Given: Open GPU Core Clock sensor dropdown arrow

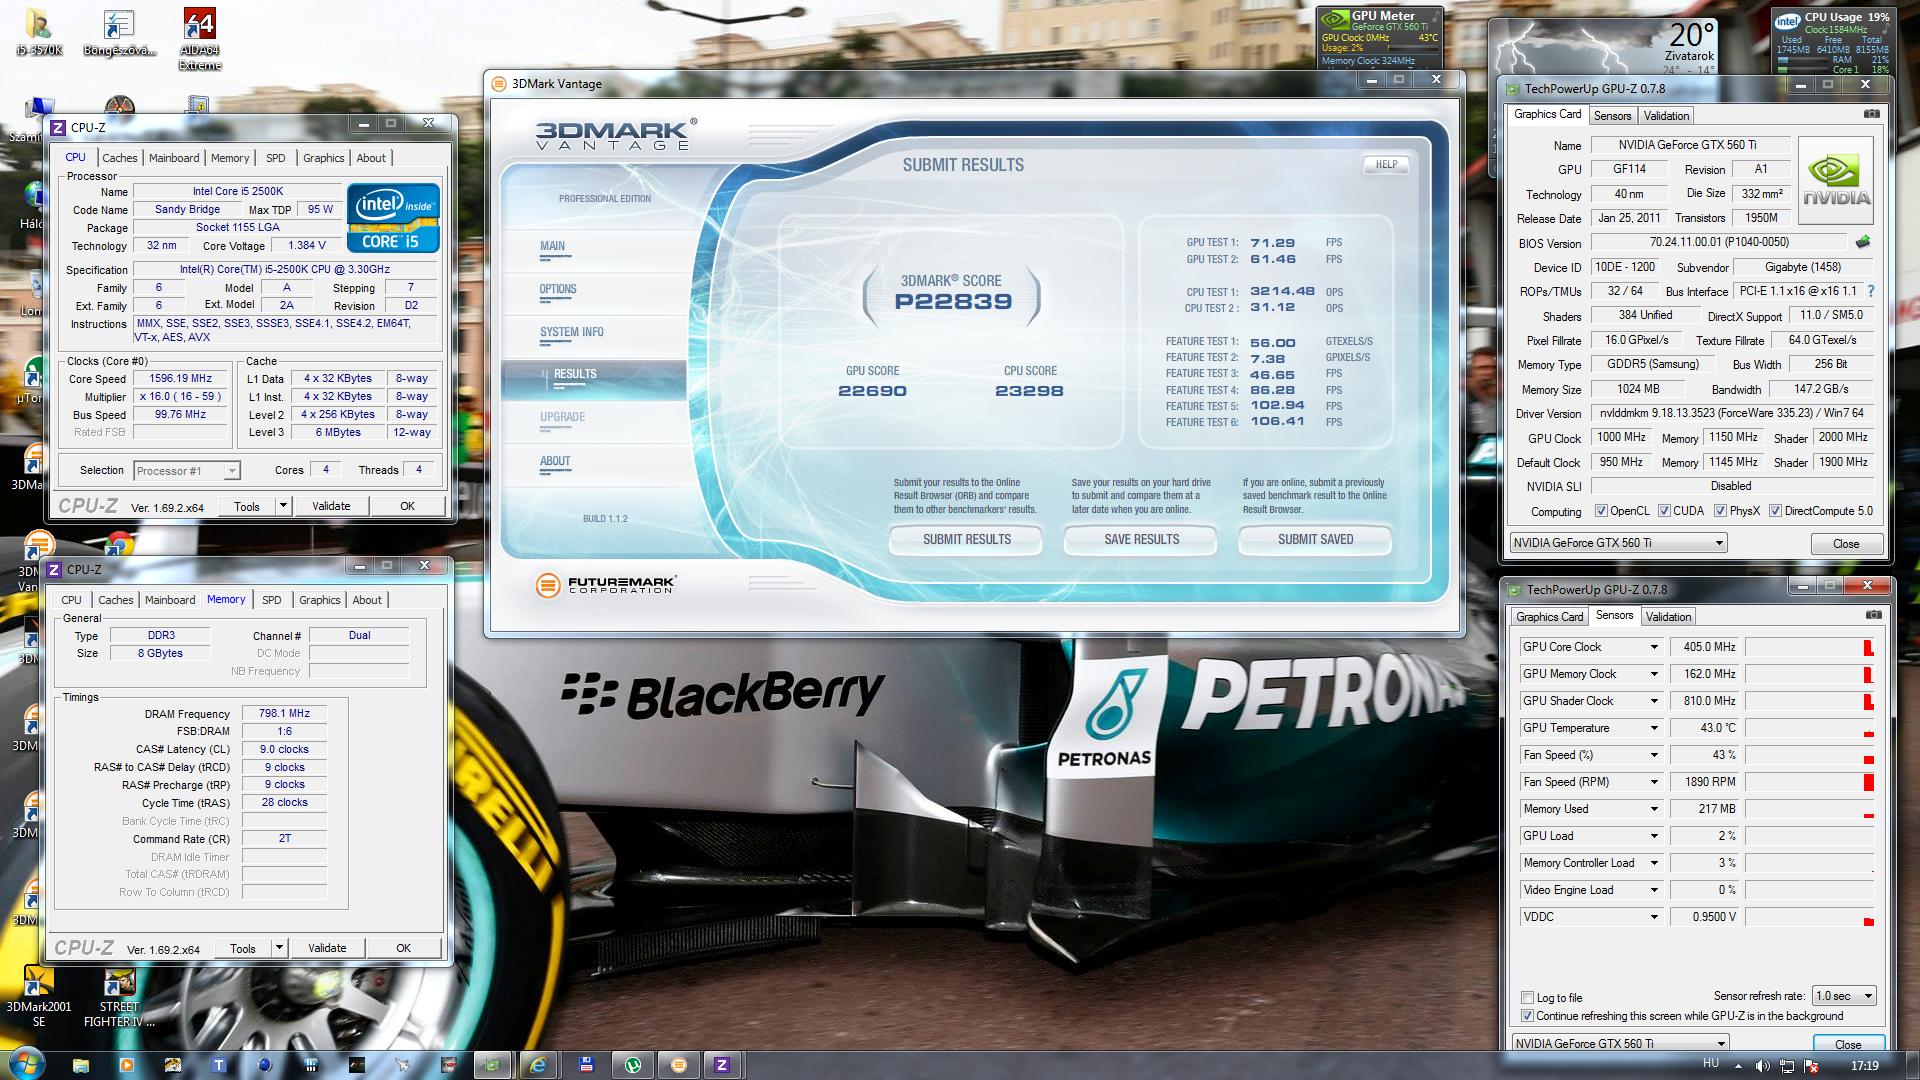Looking at the screenshot, I should point(1654,647).
